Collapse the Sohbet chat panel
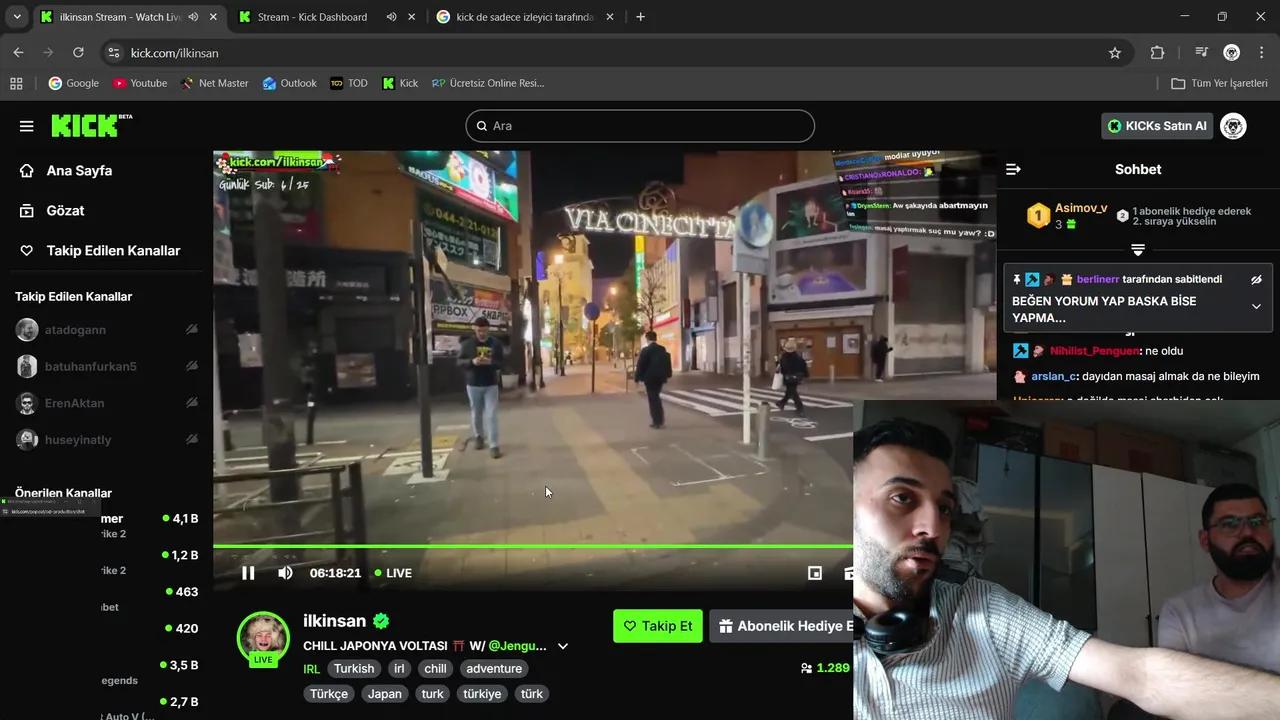This screenshot has height=720, width=1280. pos(1013,170)
